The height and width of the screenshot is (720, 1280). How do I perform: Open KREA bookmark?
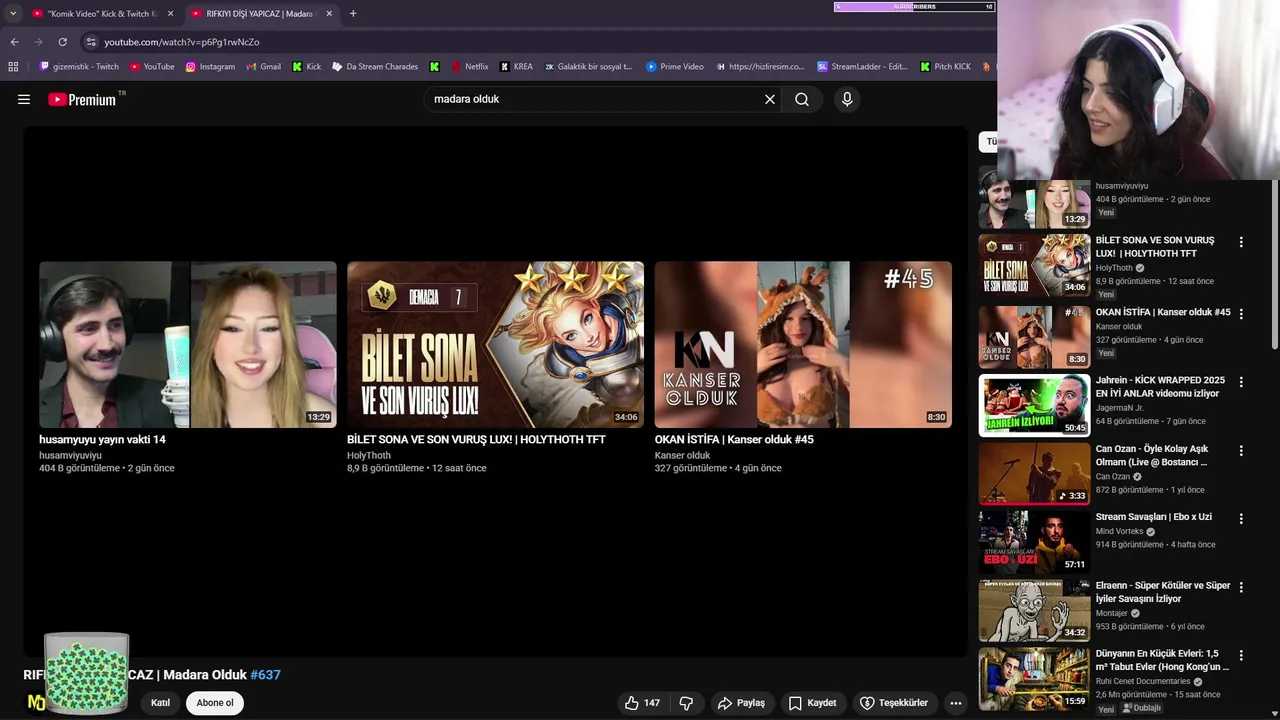516,67
